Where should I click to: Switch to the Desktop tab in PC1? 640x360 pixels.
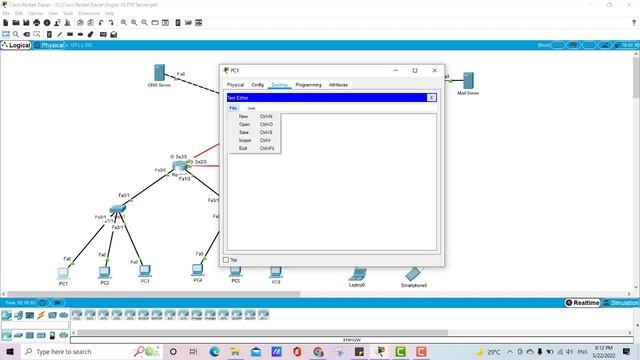[x=280, y=85]
